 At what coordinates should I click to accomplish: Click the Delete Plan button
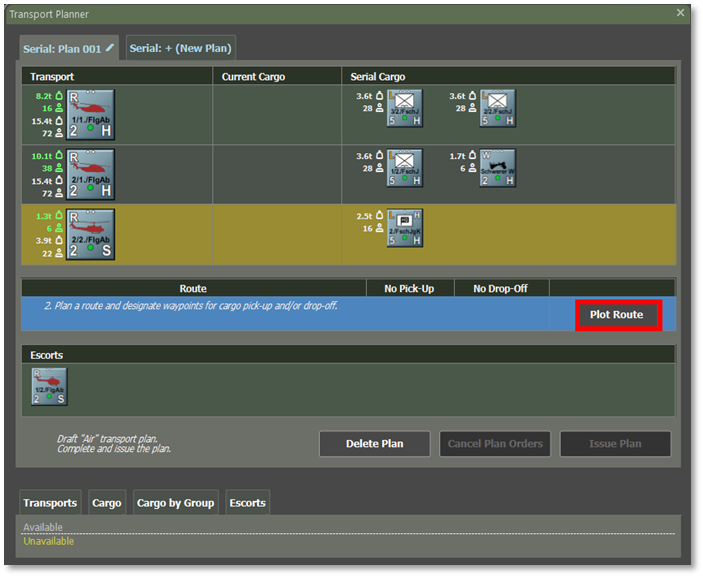(x=374, y=444)
